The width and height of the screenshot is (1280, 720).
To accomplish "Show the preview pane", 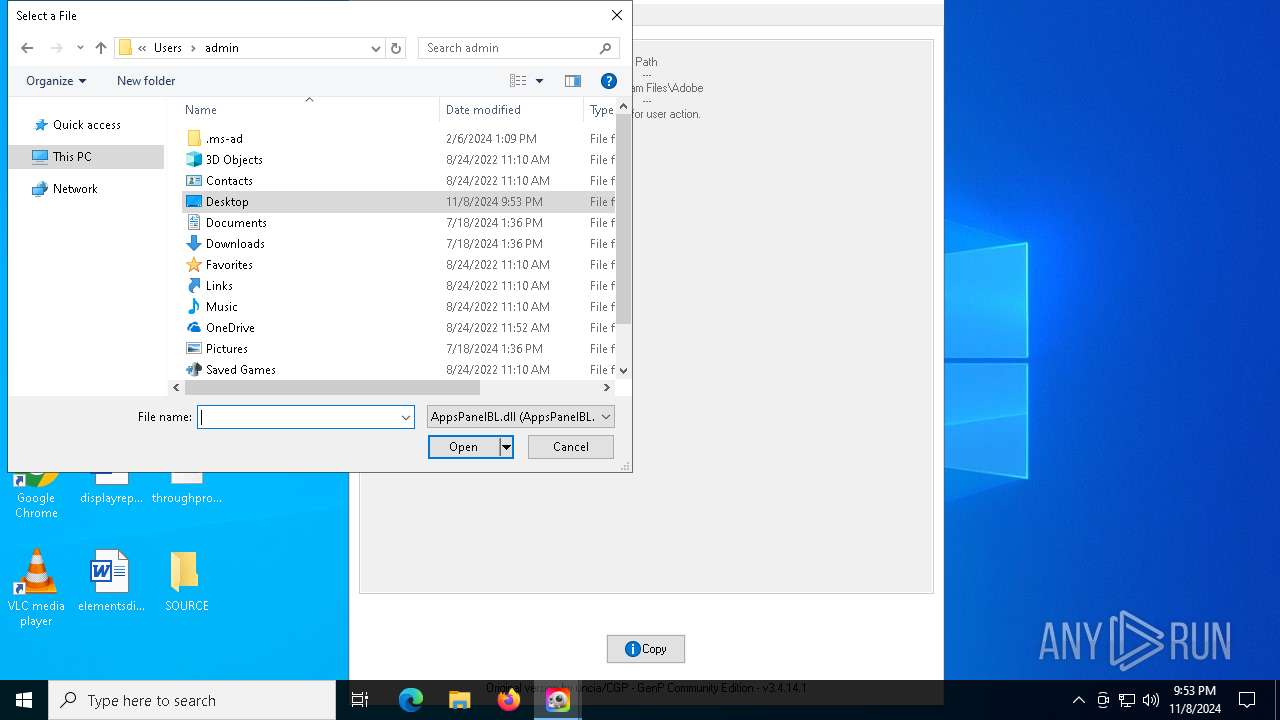I will (x=573, y=81).
